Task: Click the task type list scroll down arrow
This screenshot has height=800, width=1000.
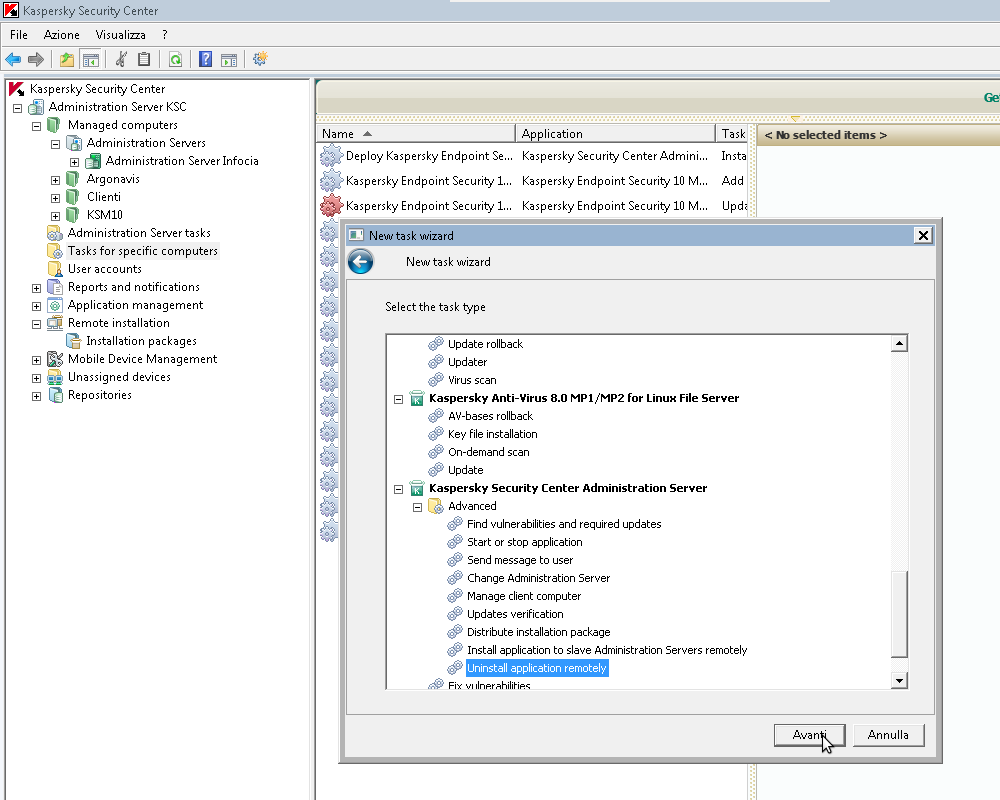Action: (x=899, y=681)
